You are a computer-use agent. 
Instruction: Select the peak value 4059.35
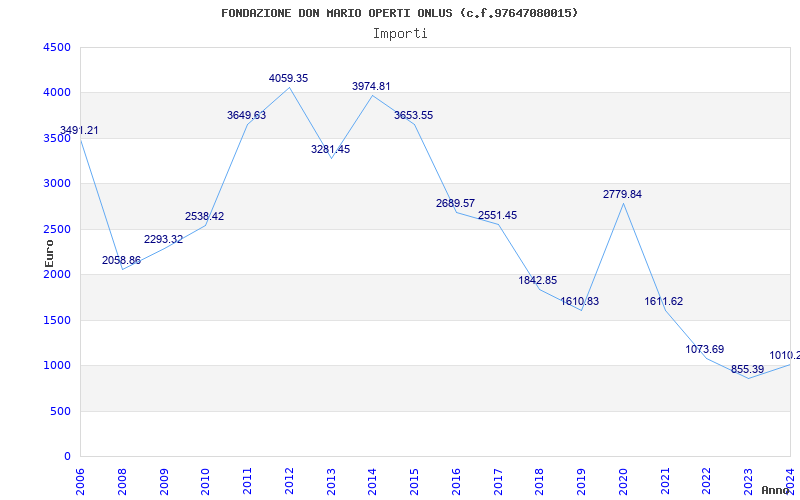288,78
